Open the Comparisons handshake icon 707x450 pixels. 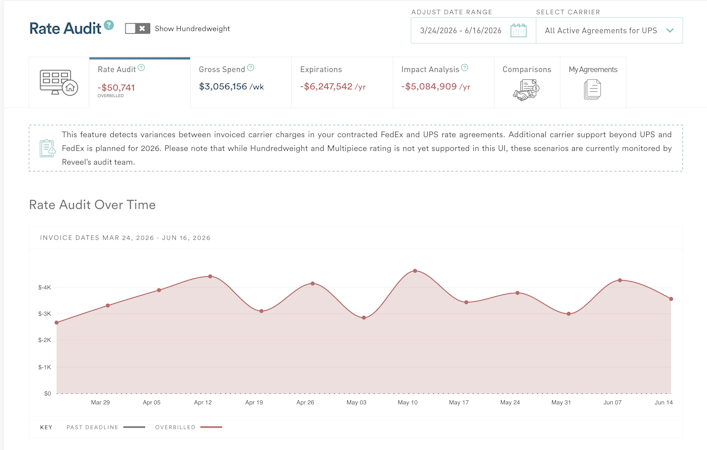pyautogui.click(x=526, y=89)
